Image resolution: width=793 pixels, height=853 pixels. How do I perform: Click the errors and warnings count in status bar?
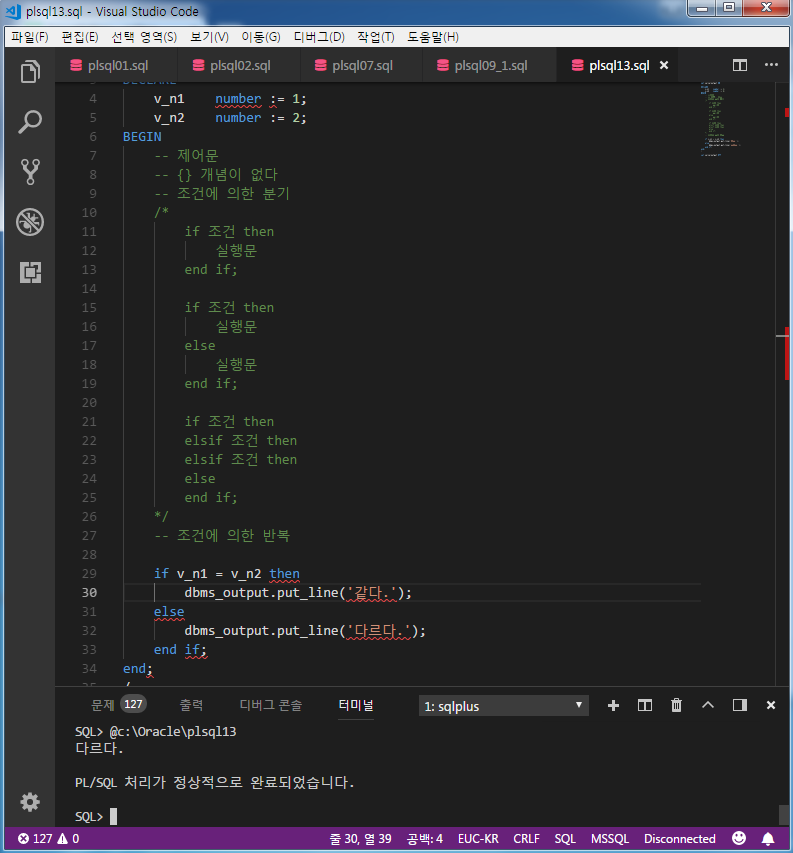(x=48, y=839)
